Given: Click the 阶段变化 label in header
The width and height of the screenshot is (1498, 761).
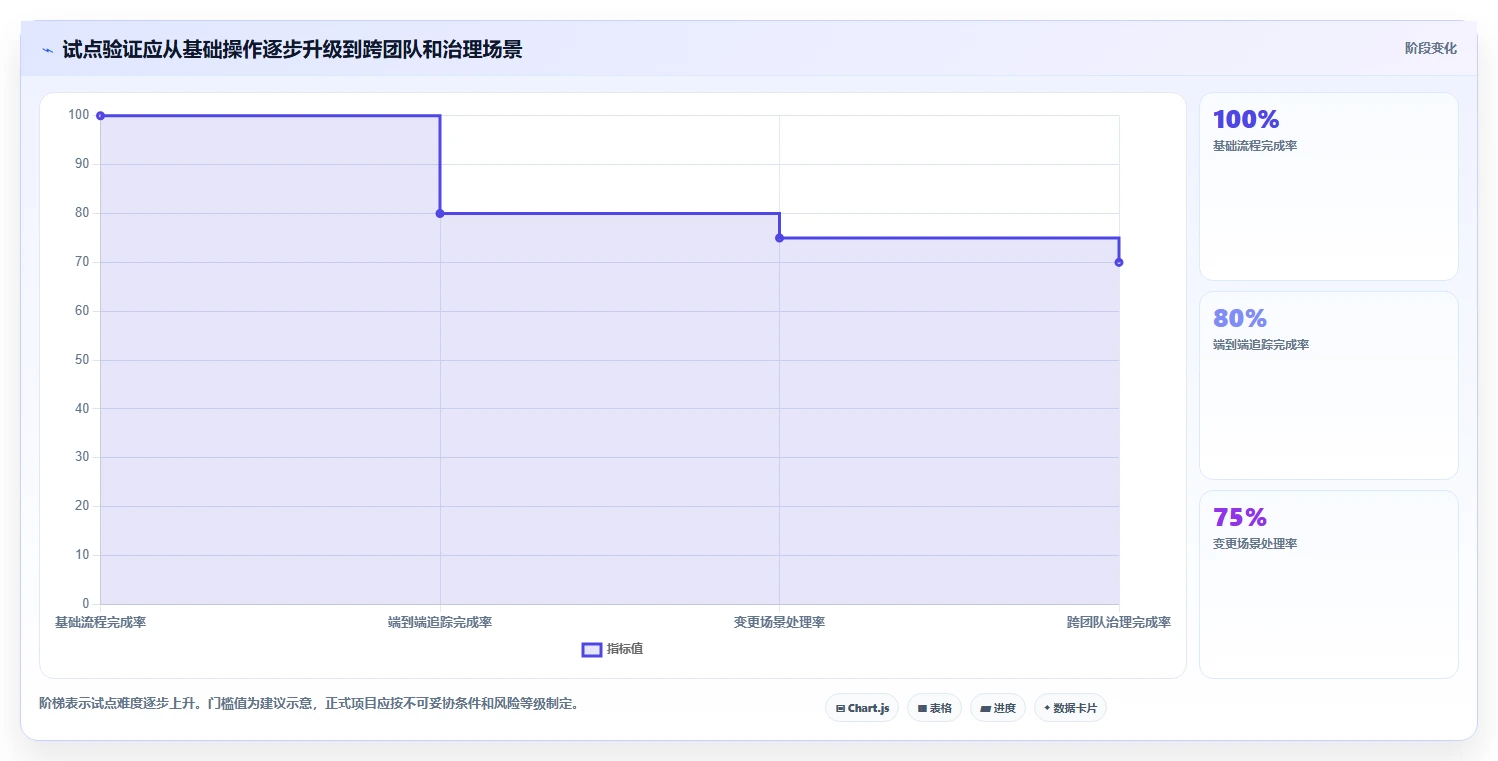Looking at the screenshot, I should point(1430,48).
